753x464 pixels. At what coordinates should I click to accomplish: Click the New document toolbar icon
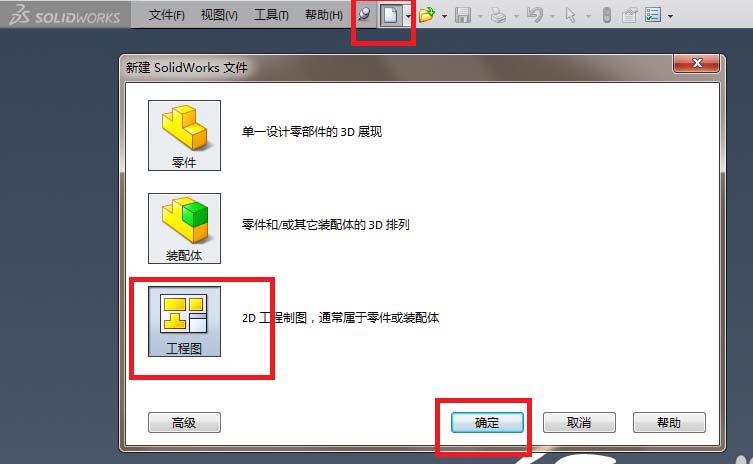[x=390, y=15]
